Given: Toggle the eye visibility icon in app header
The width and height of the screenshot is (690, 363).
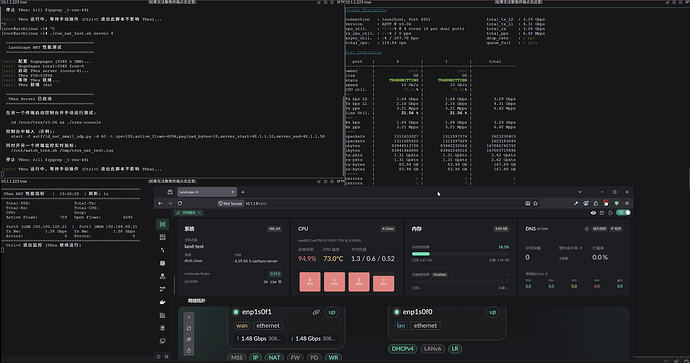Looking at the screenshot, I should pyautogui.click(x=593, y=213).
